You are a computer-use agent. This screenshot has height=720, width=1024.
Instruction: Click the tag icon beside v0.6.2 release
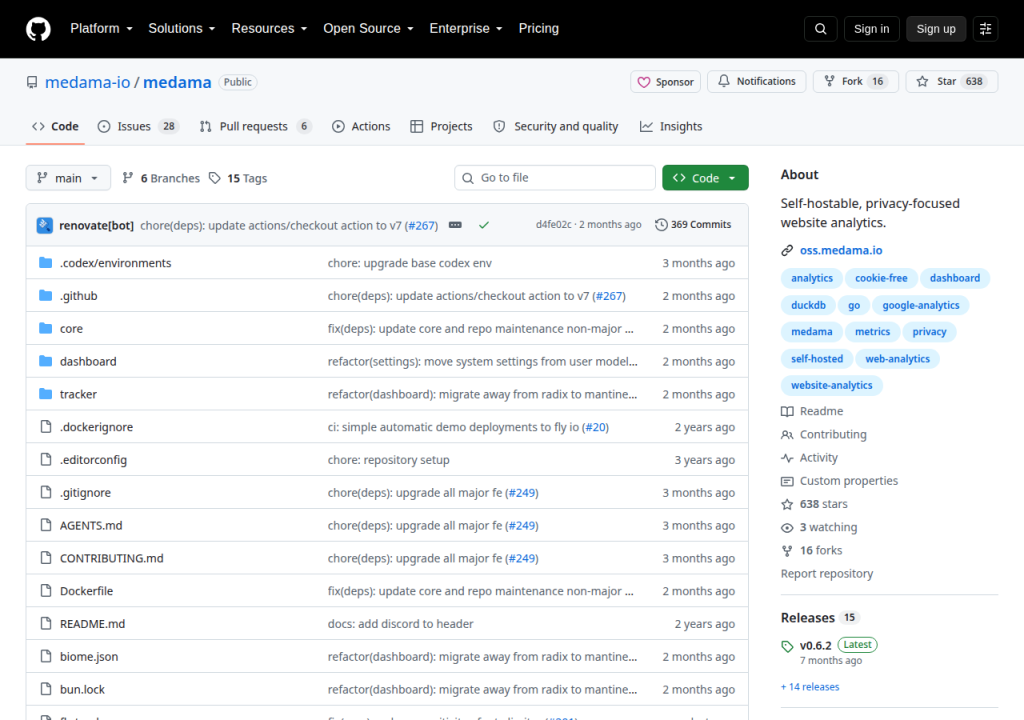[787, 646]
